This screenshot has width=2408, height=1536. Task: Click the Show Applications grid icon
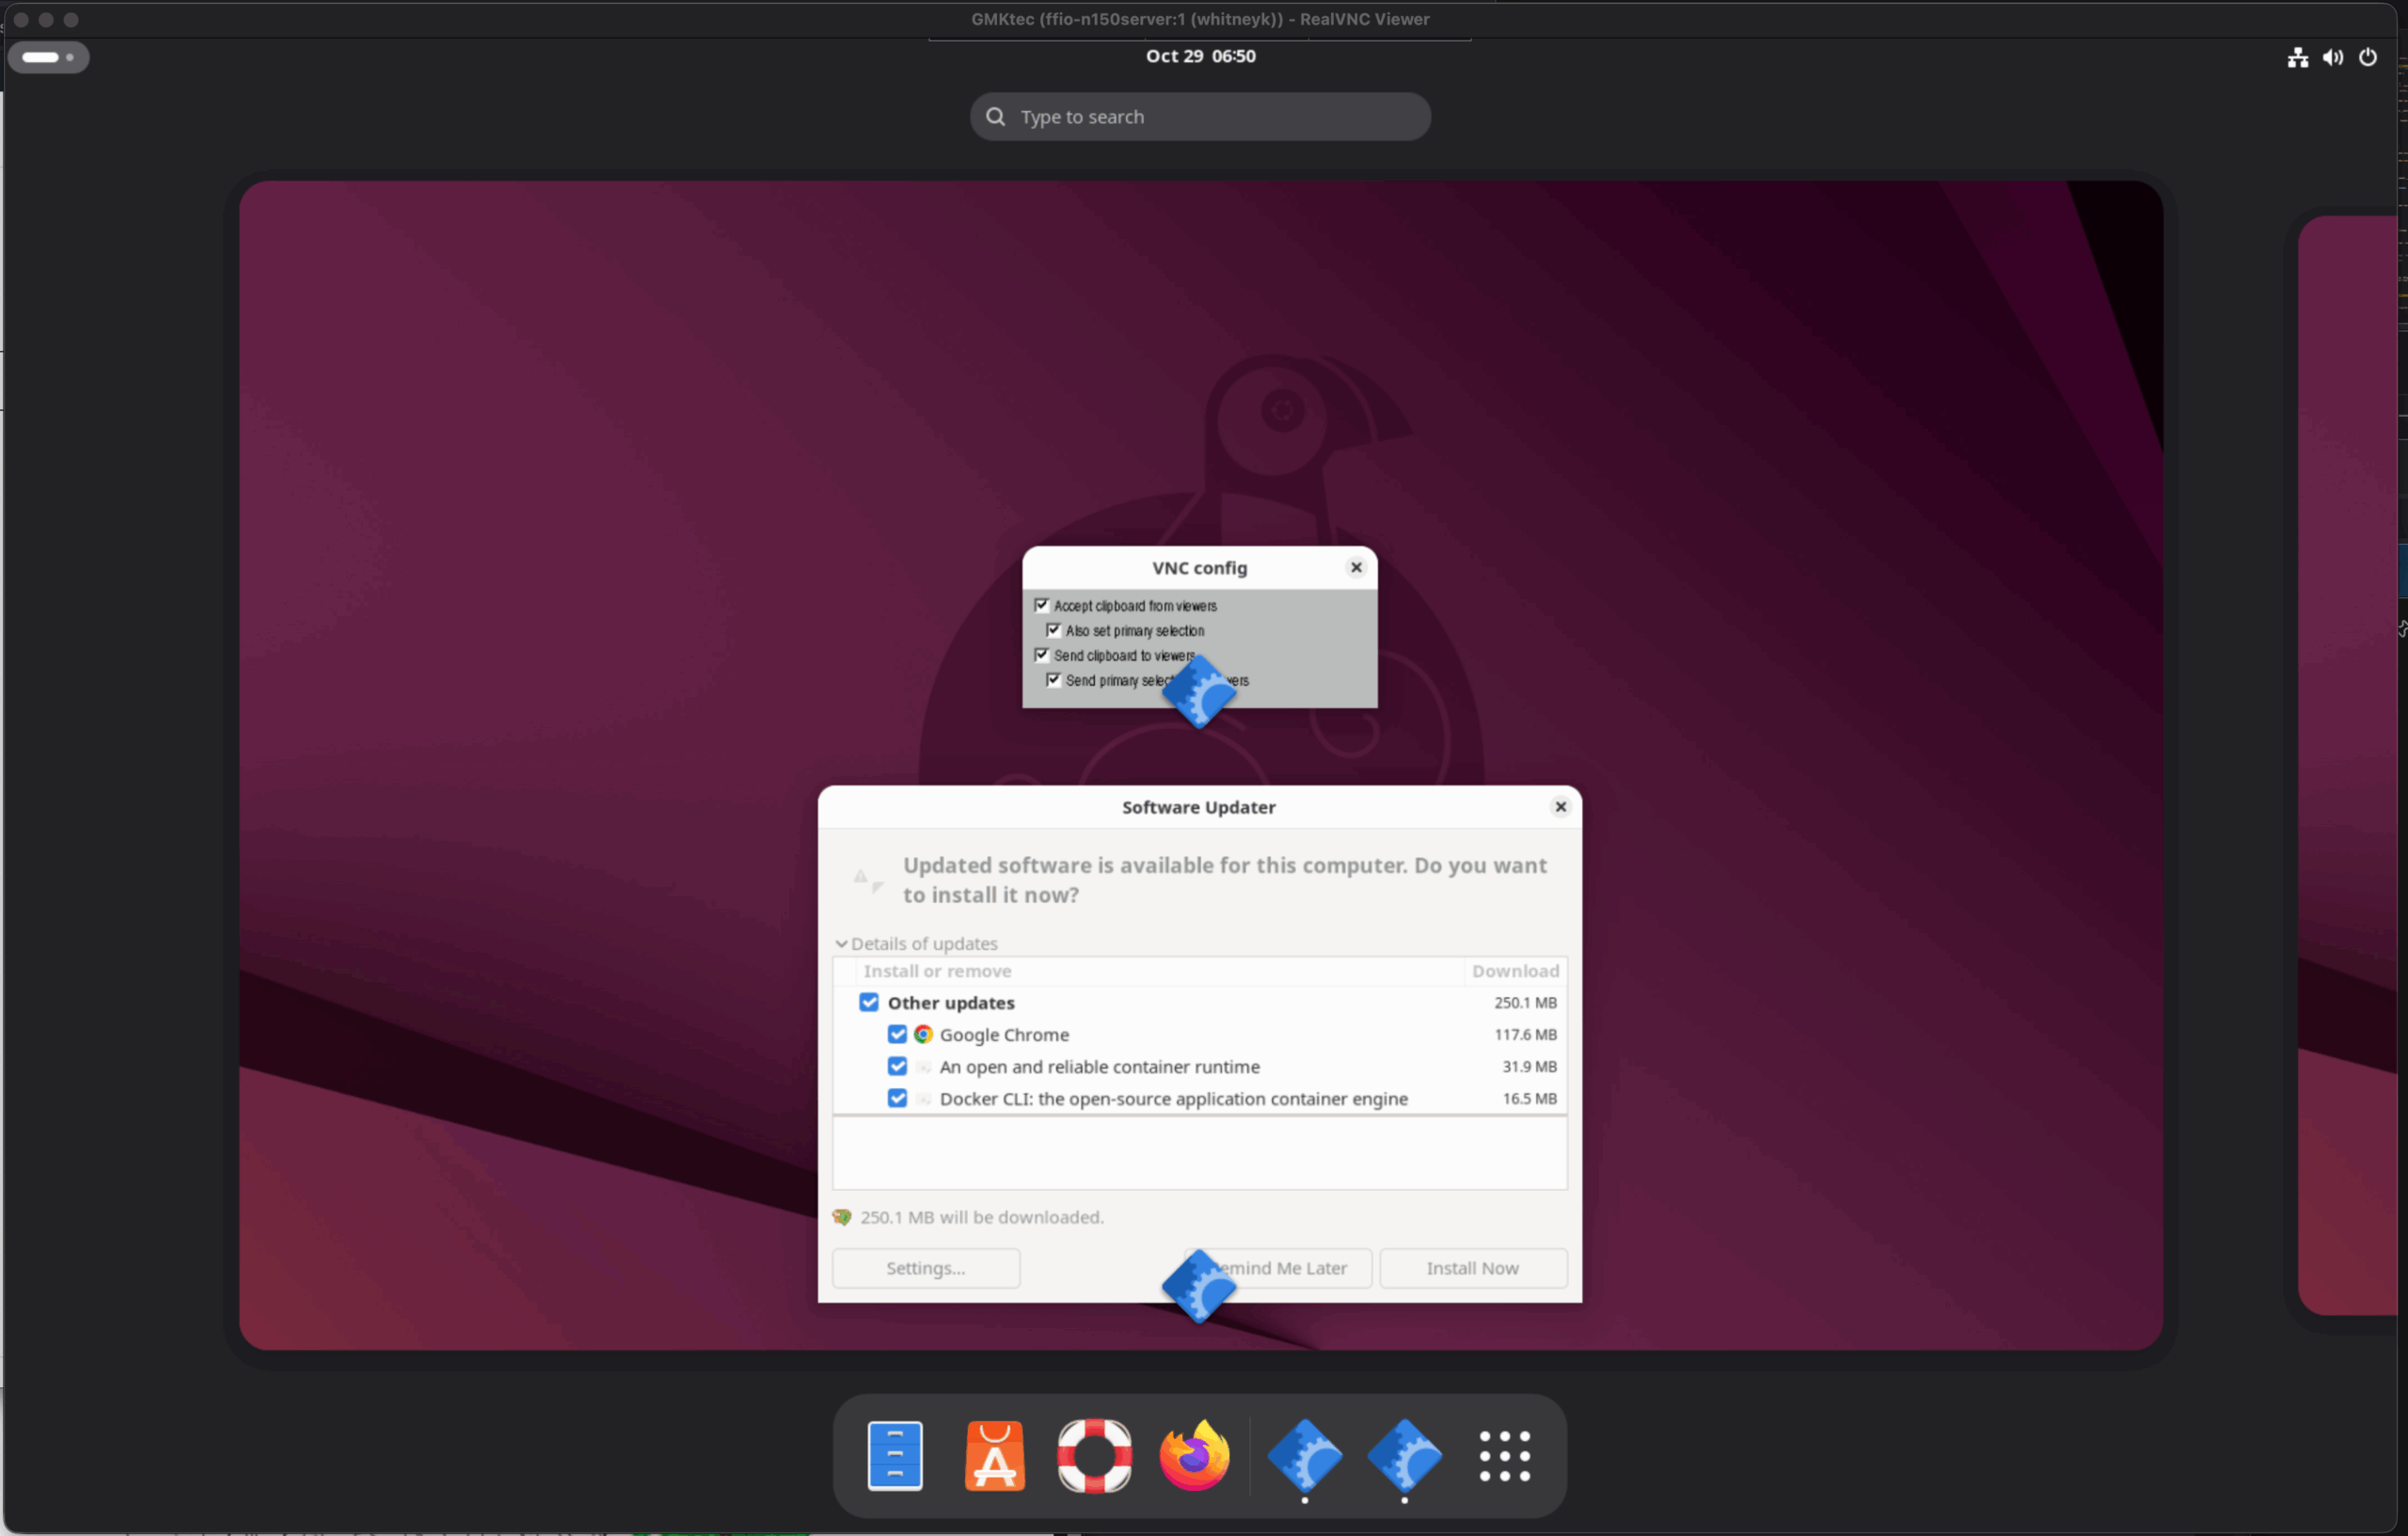coord(1504,1455)
